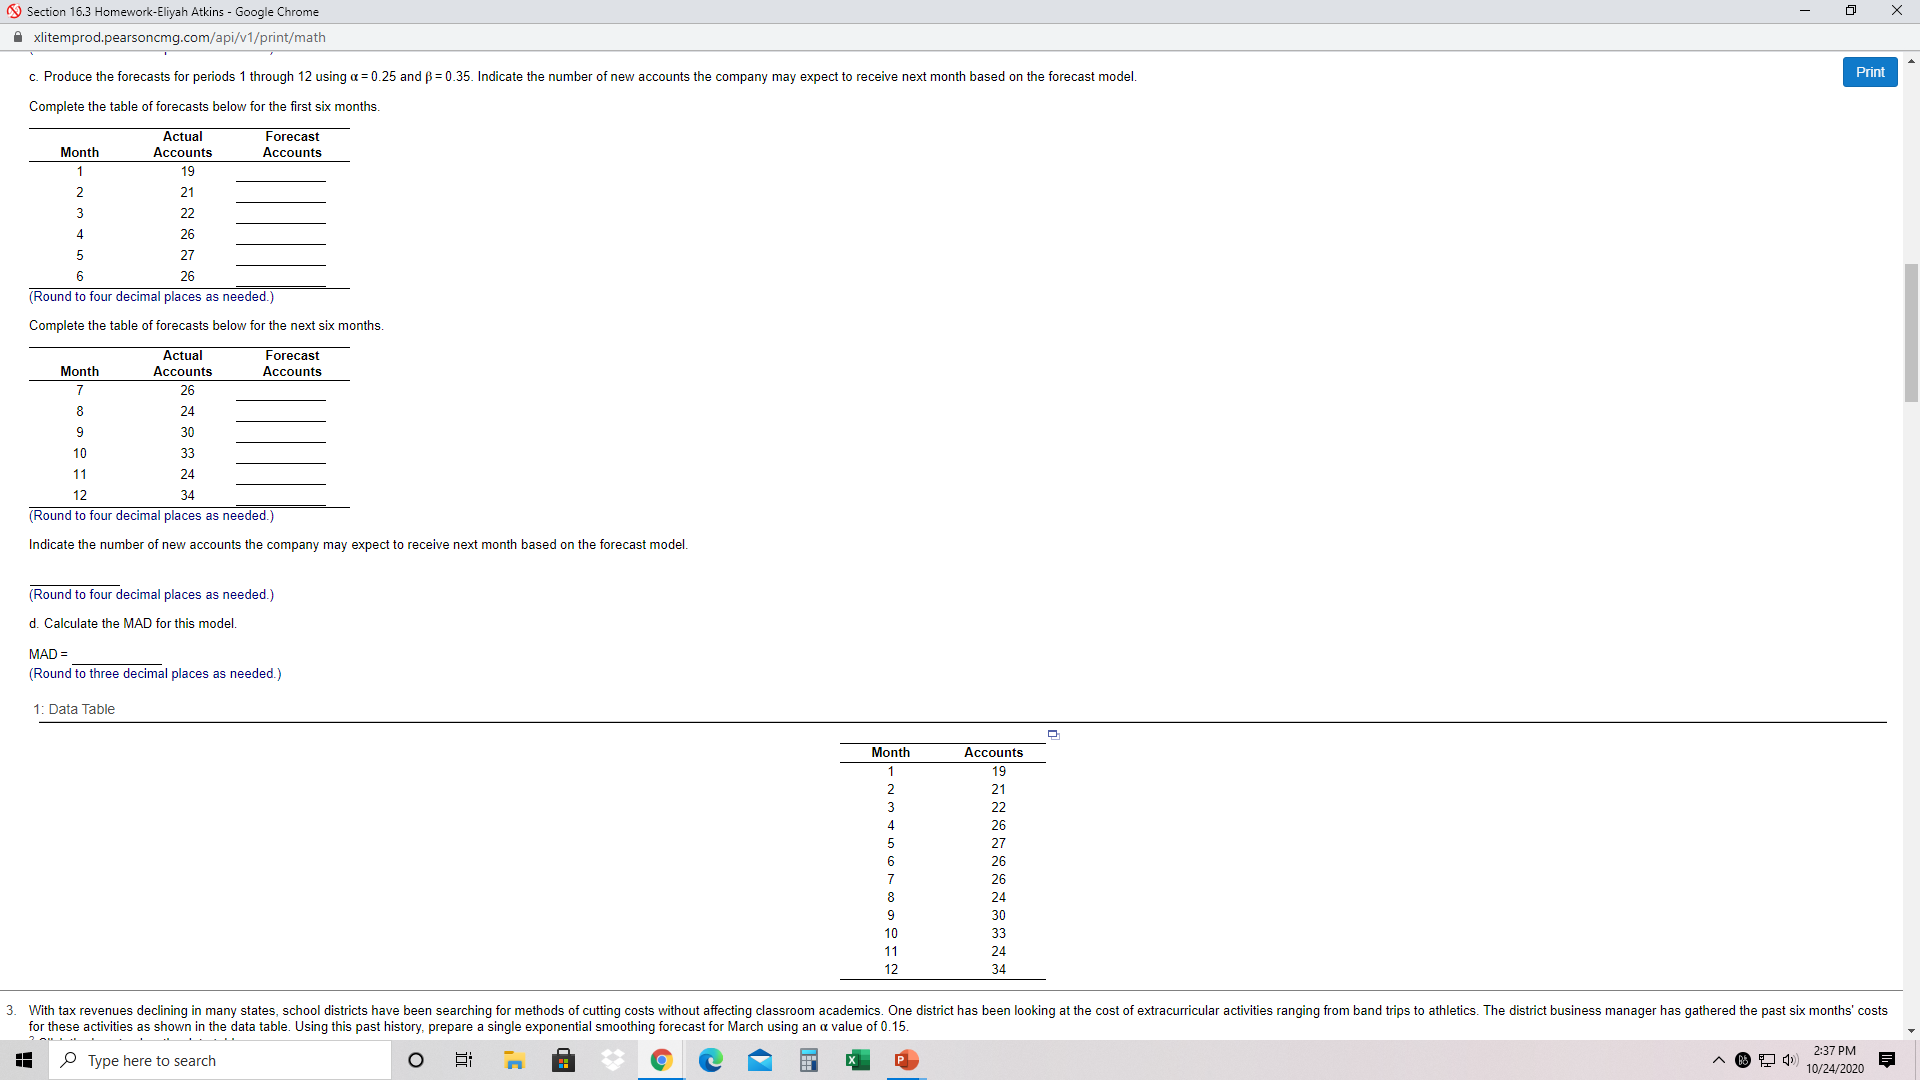
Task: Click the Type here to search box
Action: [220, 1060]
